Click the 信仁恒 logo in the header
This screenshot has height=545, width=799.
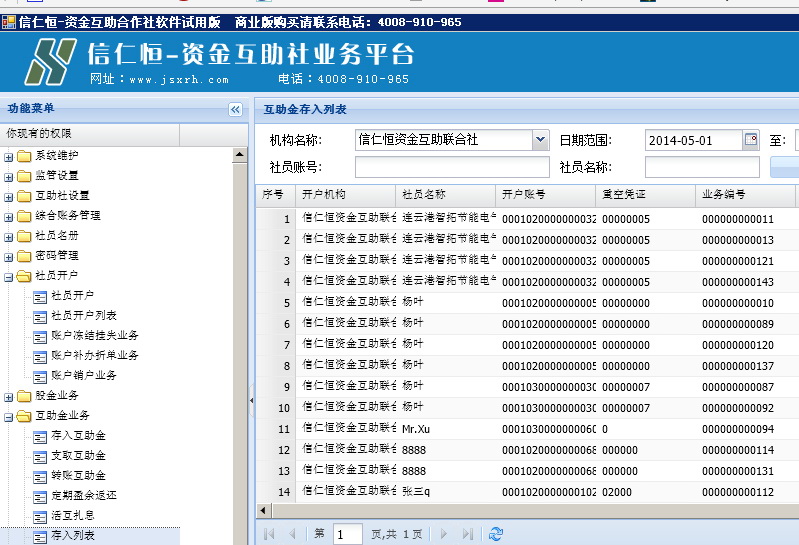pyautogui.click(x=50, y=62)
